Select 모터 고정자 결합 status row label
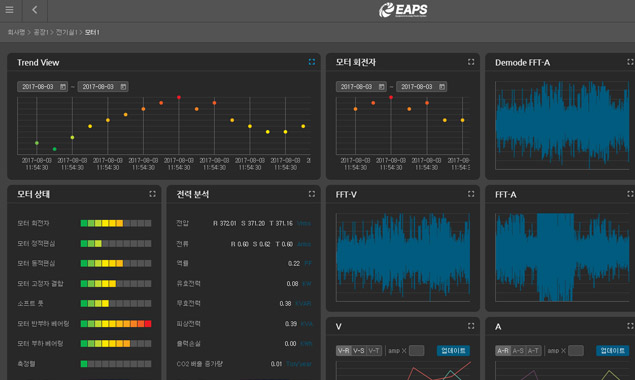Image resolution: width=635 pixels, height=380 pixels. pyautogui.click(x=40, y=284)
